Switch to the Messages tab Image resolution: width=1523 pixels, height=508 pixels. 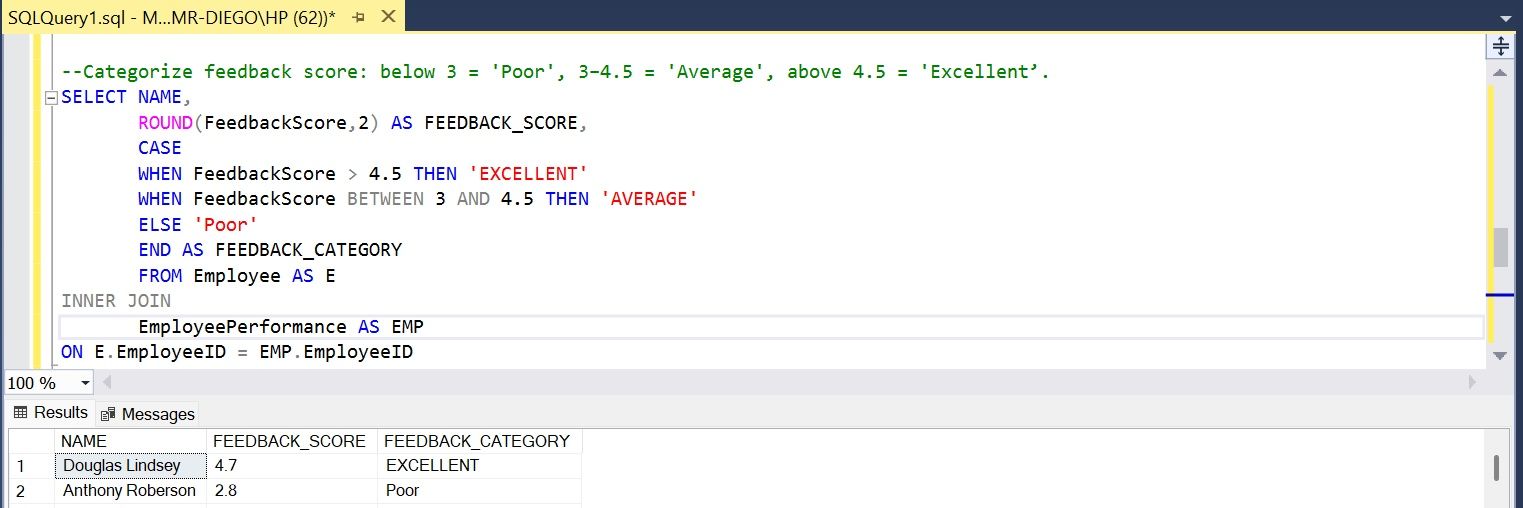click(x=147, y=414)
